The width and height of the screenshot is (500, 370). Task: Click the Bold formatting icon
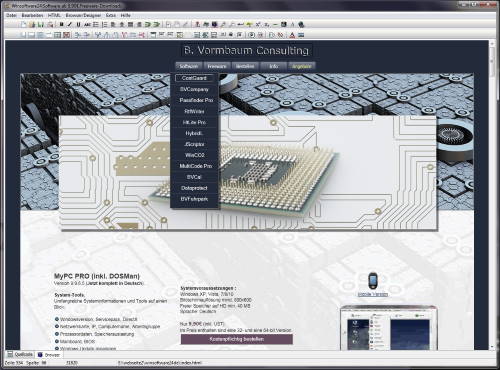tap(61, 24)
